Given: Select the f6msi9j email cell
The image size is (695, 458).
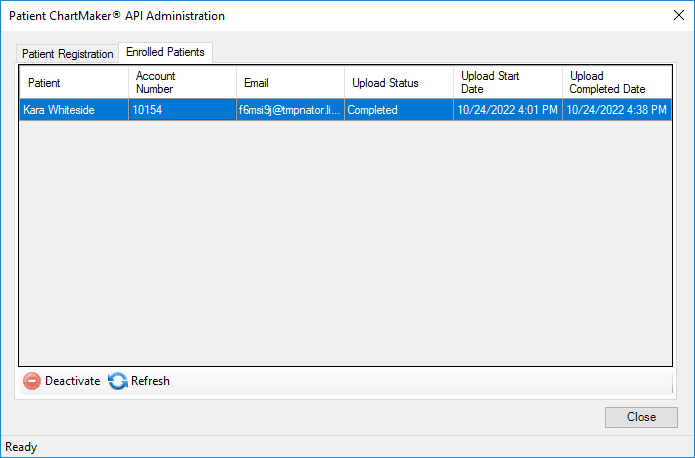Looking at the screenshot, I should click(291, 110).
